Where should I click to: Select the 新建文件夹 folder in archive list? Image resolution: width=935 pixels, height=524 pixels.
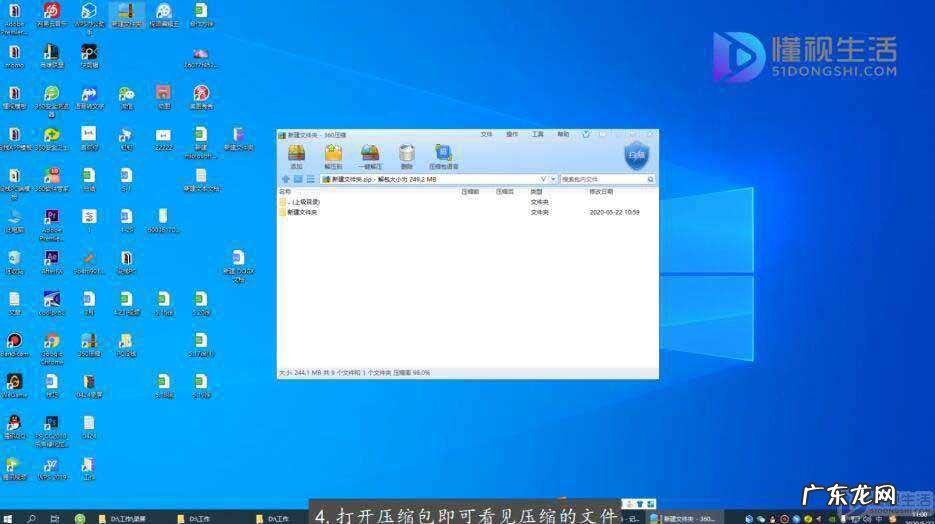(x=302, y=212)
